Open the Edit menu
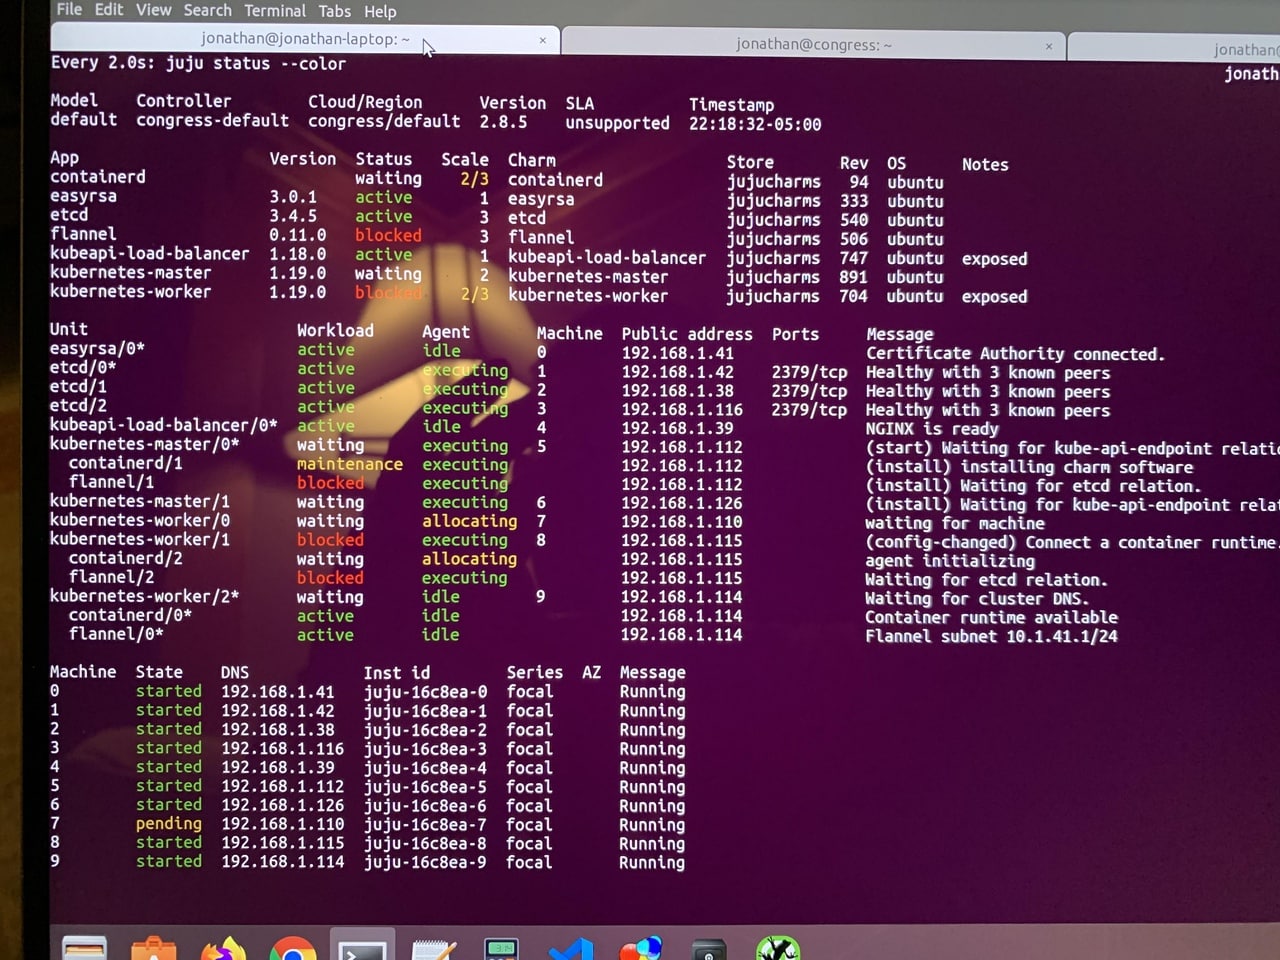This screenshot has height=960, width=1280. 109,9
